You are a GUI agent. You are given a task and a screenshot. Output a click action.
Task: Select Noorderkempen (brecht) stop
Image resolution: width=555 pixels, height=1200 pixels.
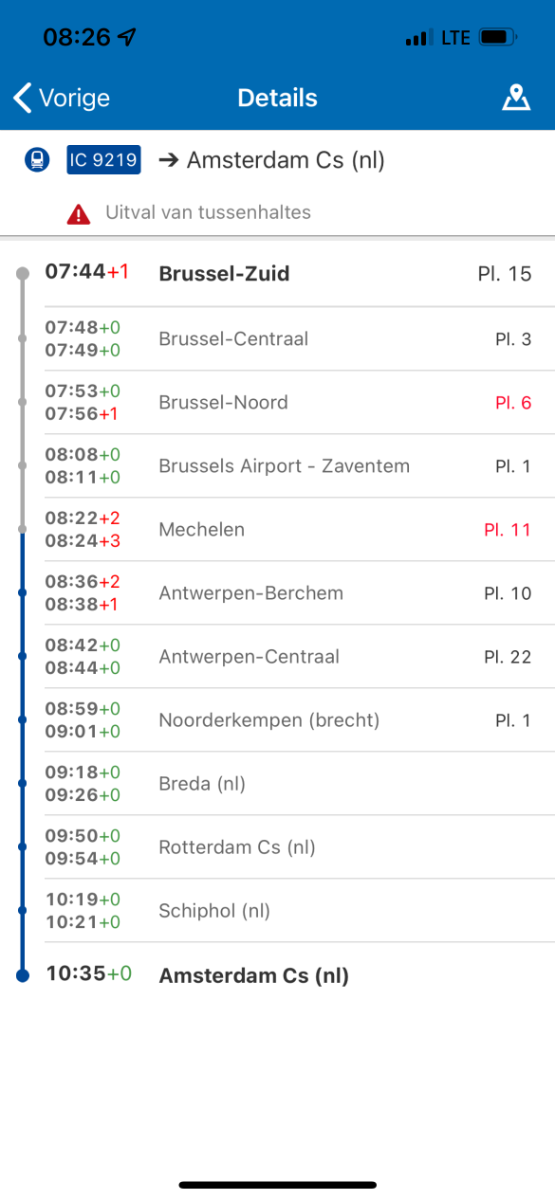click(x=288, y=720)
